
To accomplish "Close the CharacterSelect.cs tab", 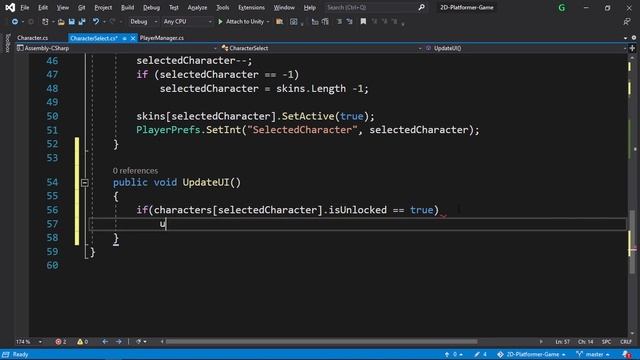I will [133, 38].
